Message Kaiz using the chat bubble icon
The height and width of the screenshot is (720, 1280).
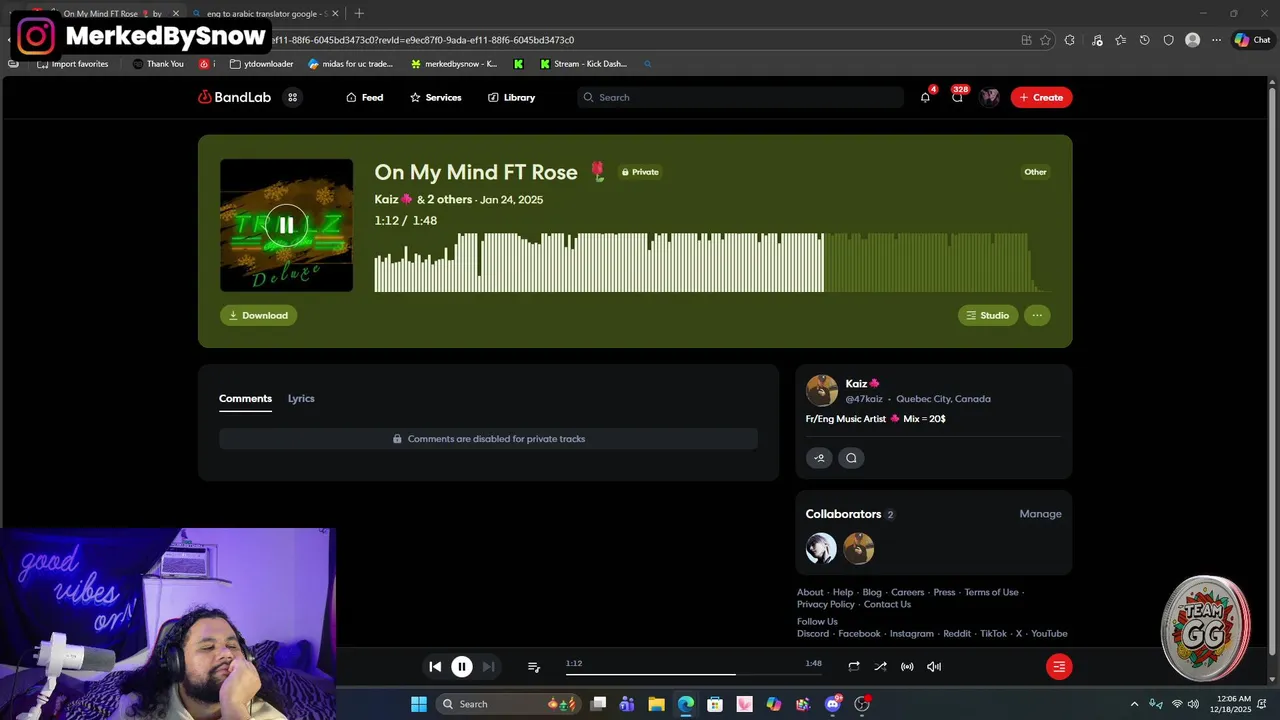851,458
